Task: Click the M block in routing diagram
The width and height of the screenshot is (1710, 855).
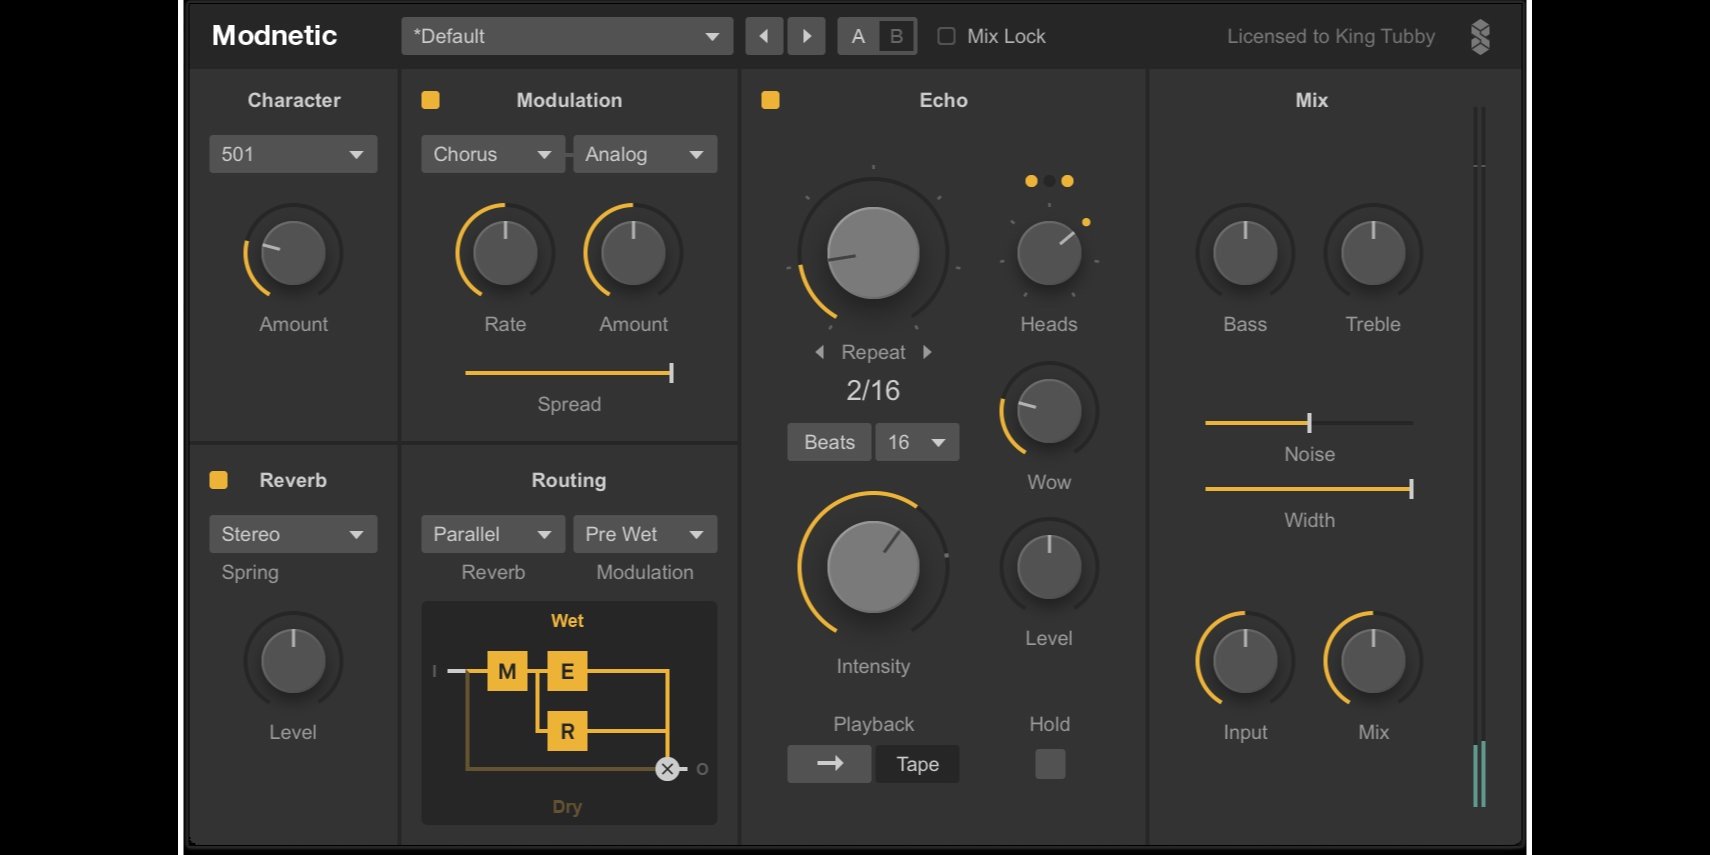Action: (507, 671)
